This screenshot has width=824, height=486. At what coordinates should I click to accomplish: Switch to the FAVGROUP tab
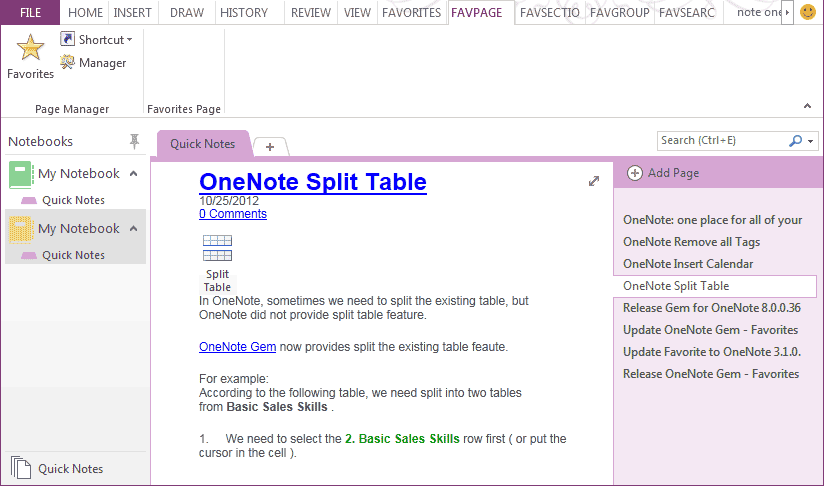coord(620,12)
